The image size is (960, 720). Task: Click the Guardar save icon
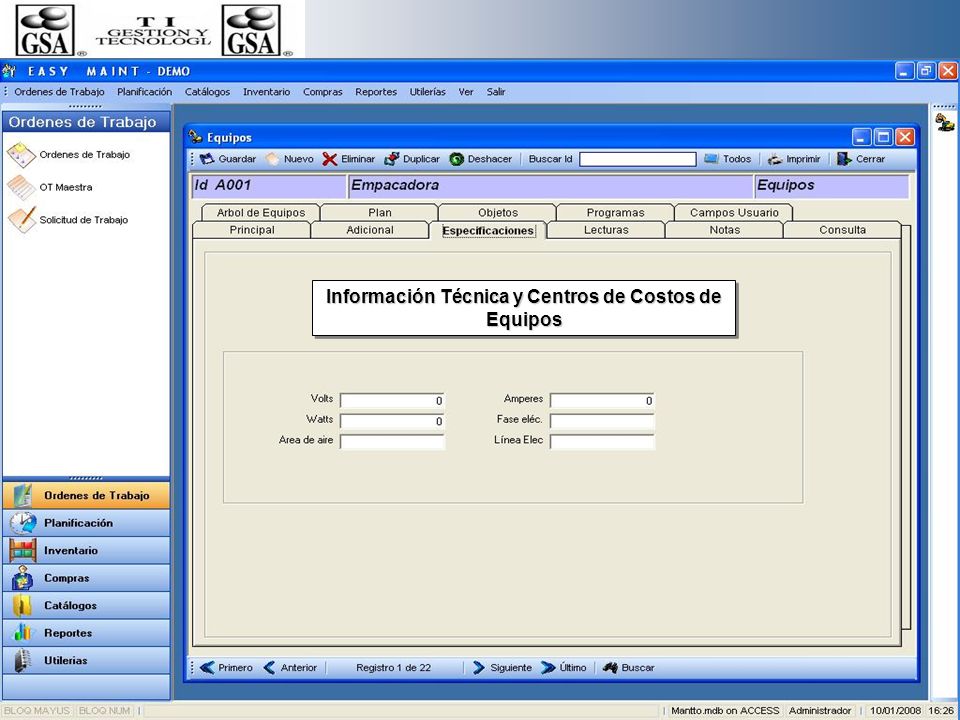click(x=208, y=159)
